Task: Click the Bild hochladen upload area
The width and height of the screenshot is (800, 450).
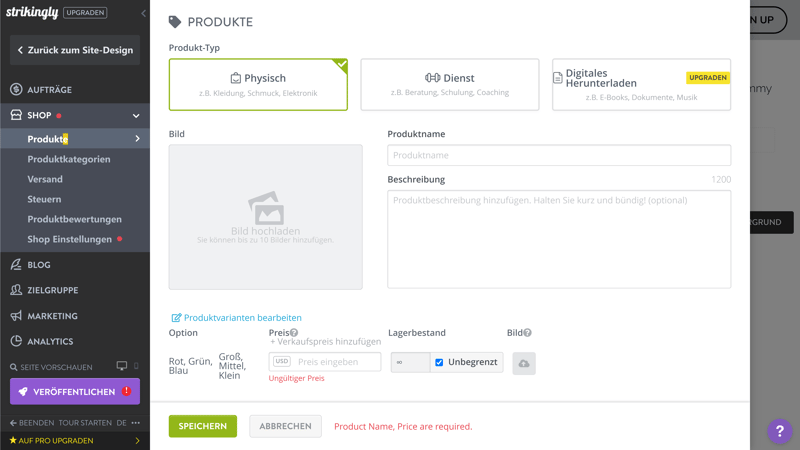Action: click(265, 217)
